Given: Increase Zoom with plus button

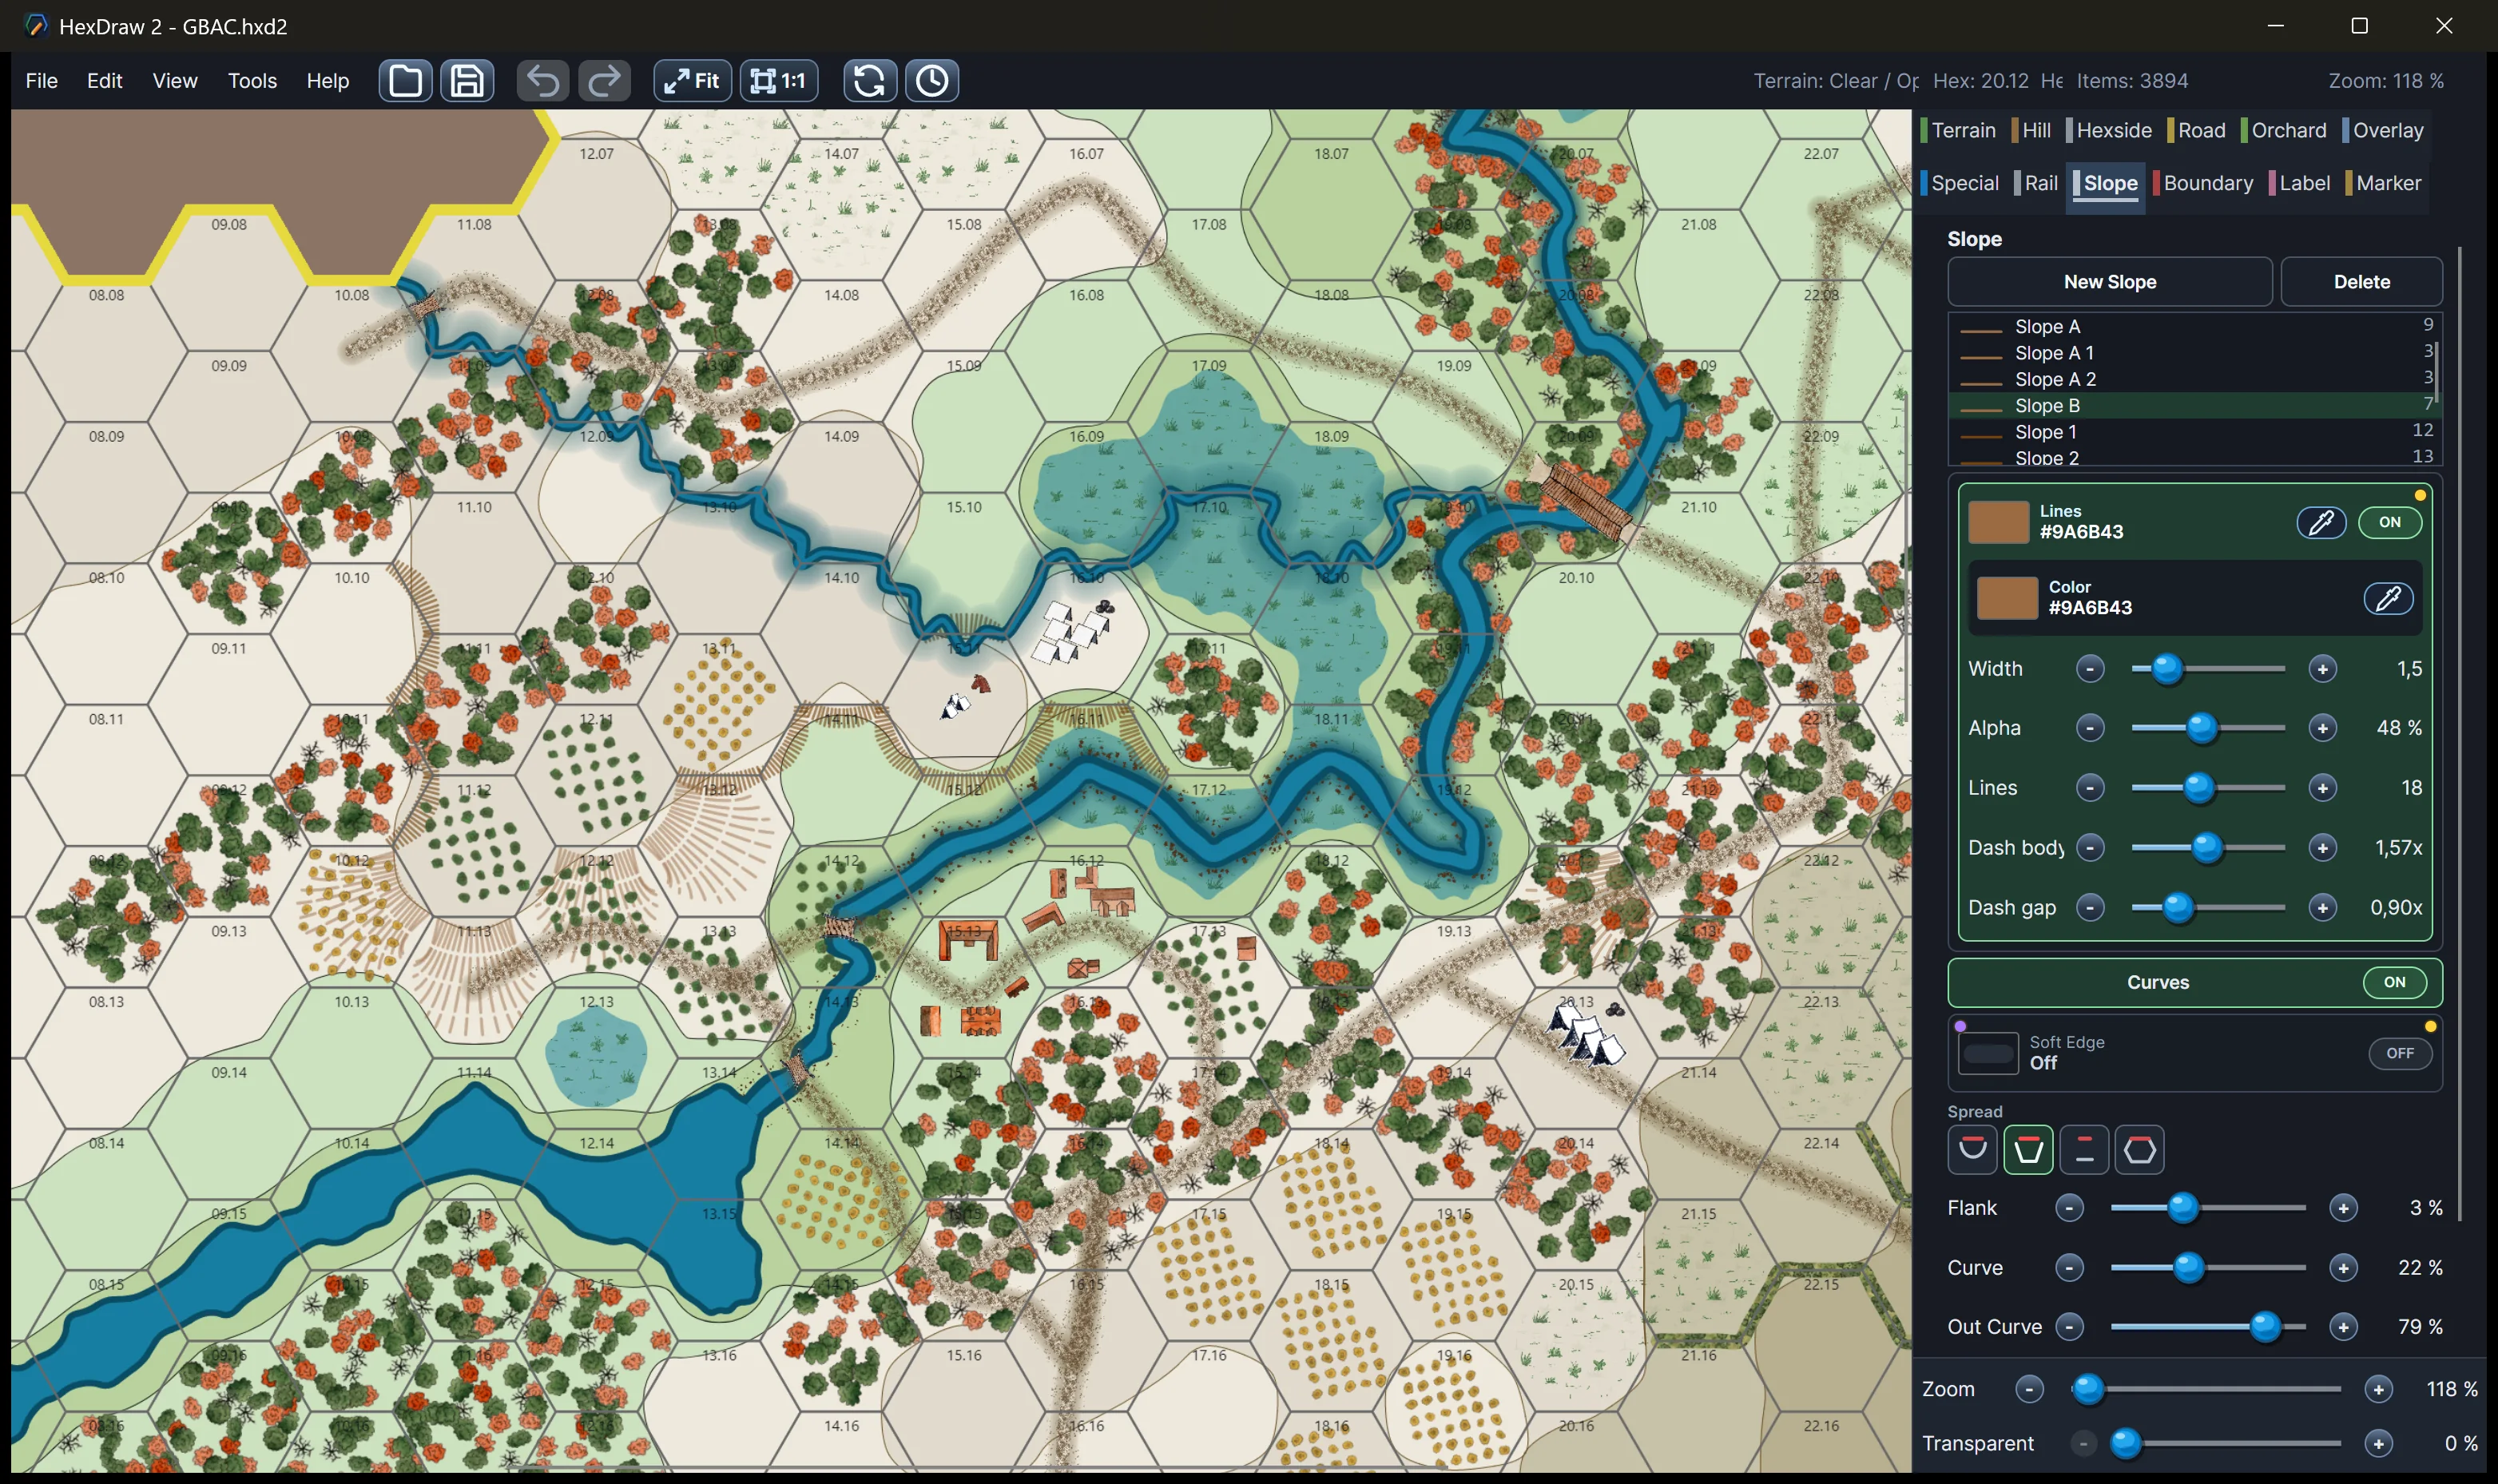Looking at the screenshot, I should tap(2379, 1389).
